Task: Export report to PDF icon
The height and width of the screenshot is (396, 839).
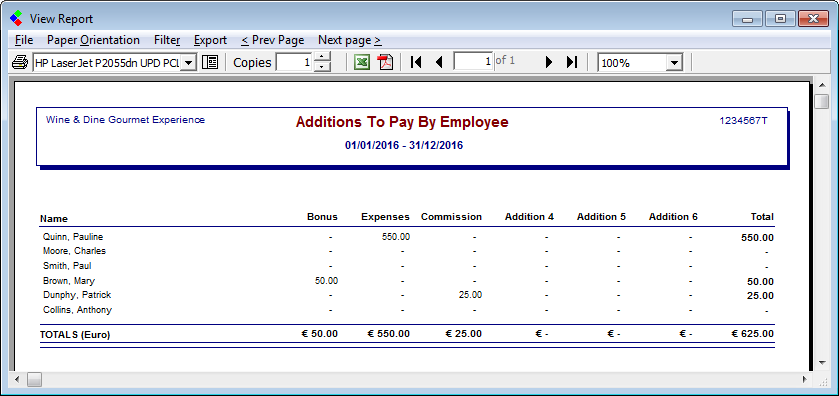Action: pos(385,63)
